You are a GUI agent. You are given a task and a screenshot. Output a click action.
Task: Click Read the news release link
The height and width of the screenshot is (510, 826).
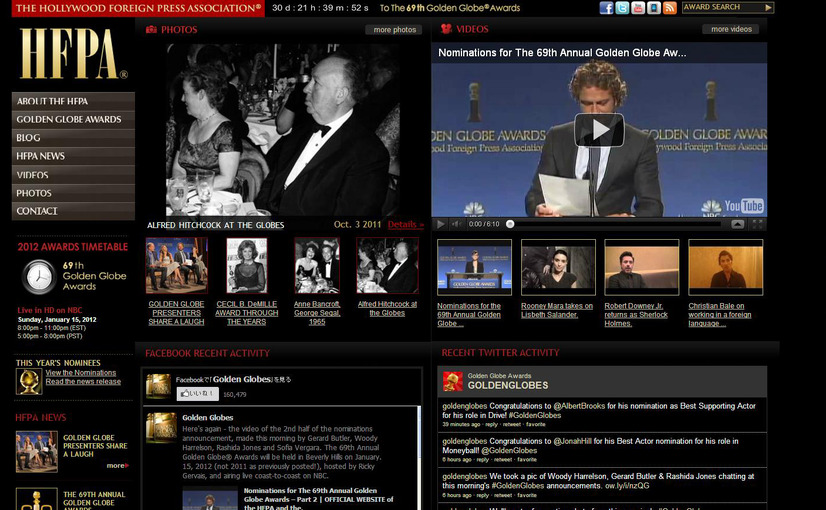coord(83,381)
